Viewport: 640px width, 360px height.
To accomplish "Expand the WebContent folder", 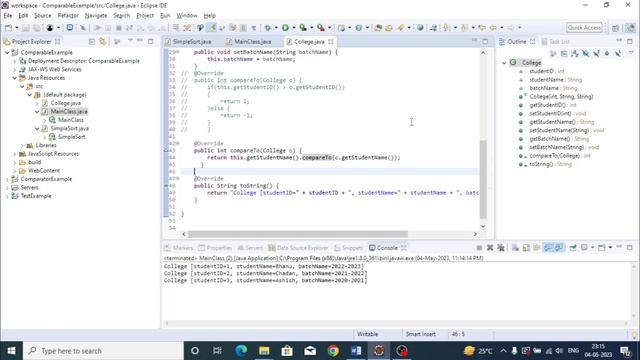I will [15, 171].
